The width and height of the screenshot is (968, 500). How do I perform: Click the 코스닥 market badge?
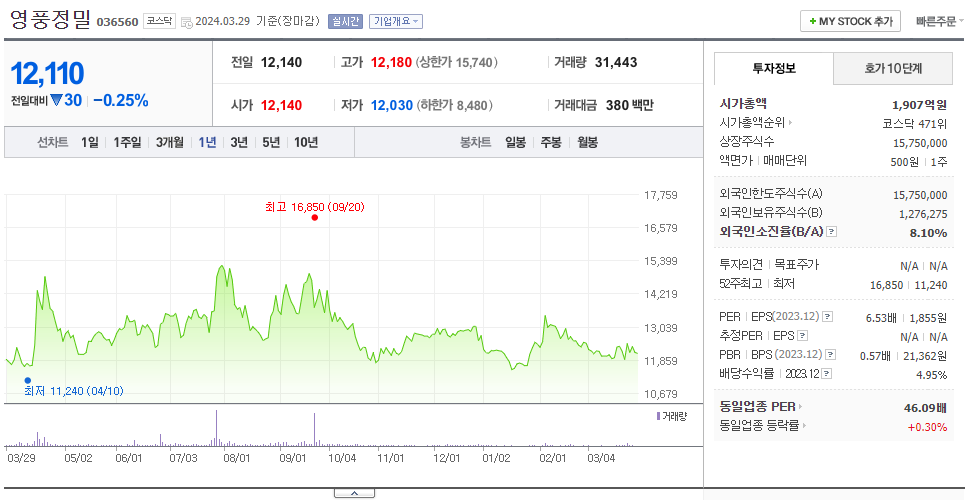[159, 22]
